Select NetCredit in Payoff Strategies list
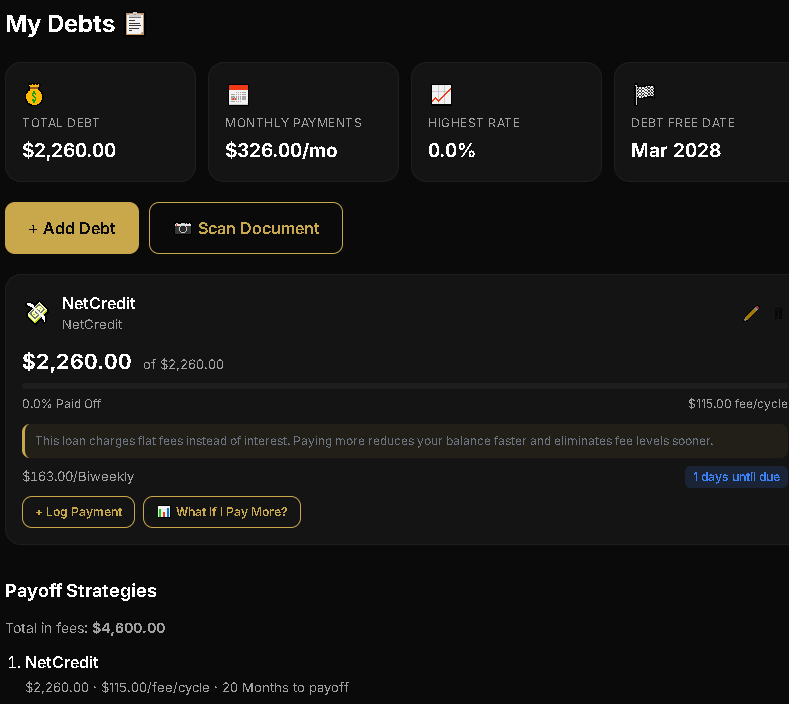The width and height of the screenshot is (789, 704). (61, 662)
